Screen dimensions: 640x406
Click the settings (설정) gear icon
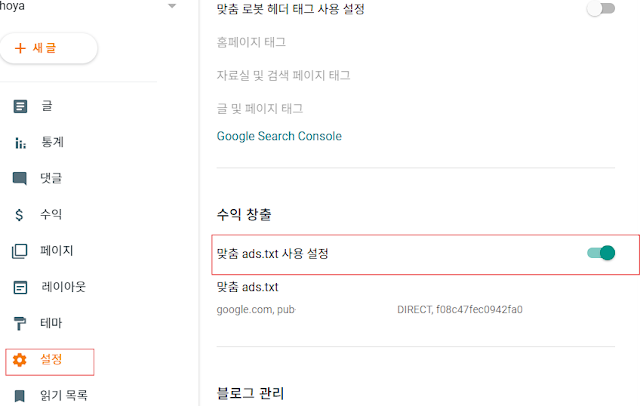click(20, 359)
